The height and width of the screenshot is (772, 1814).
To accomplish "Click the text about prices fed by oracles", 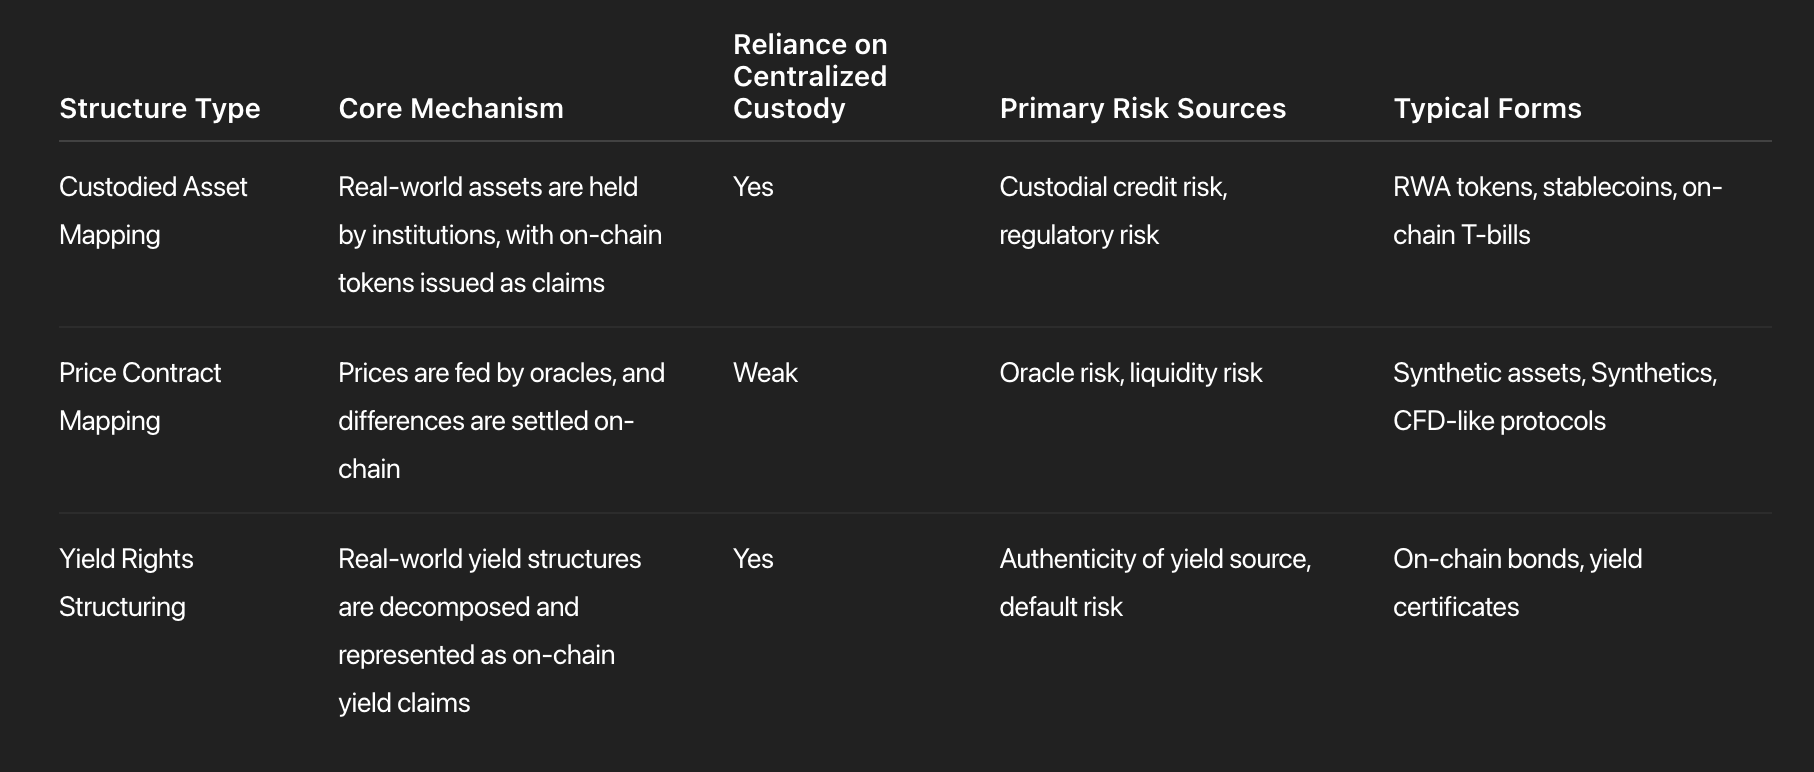I will click(500, 420).
